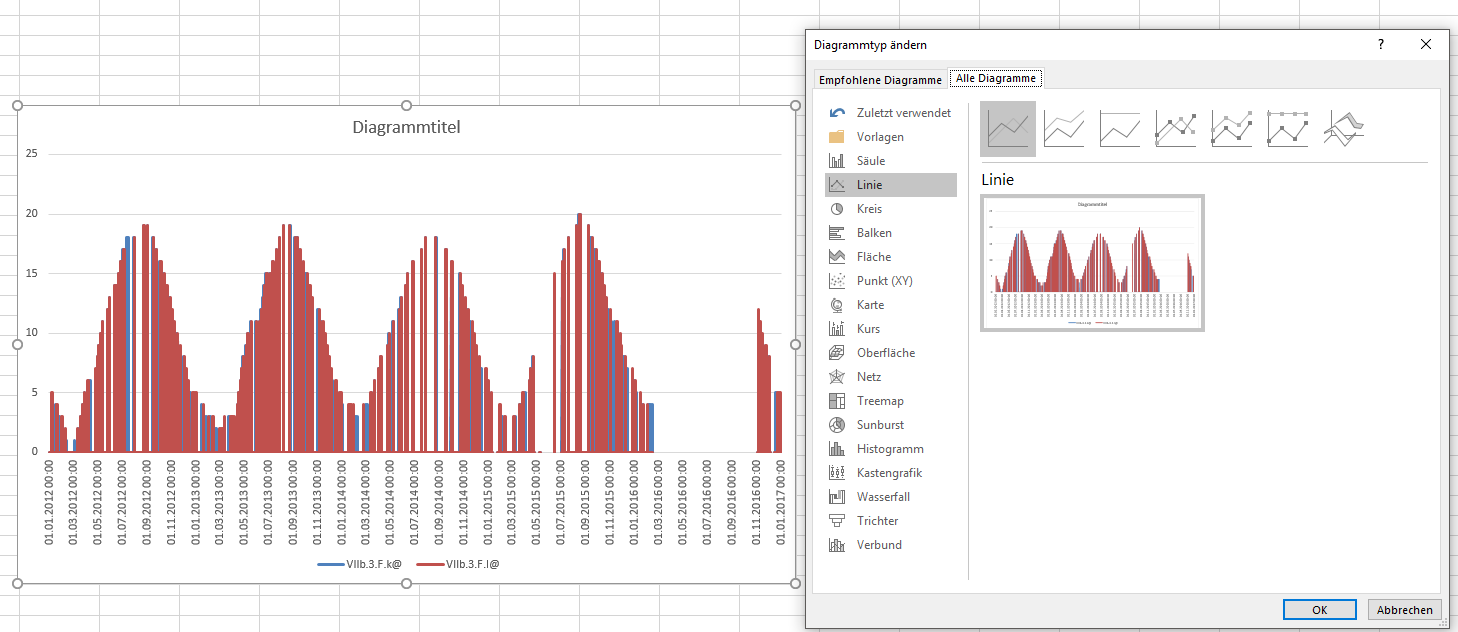Click the value axis label 10
1458x632 pixels.
pyautogui.click(x=31, y=333)
